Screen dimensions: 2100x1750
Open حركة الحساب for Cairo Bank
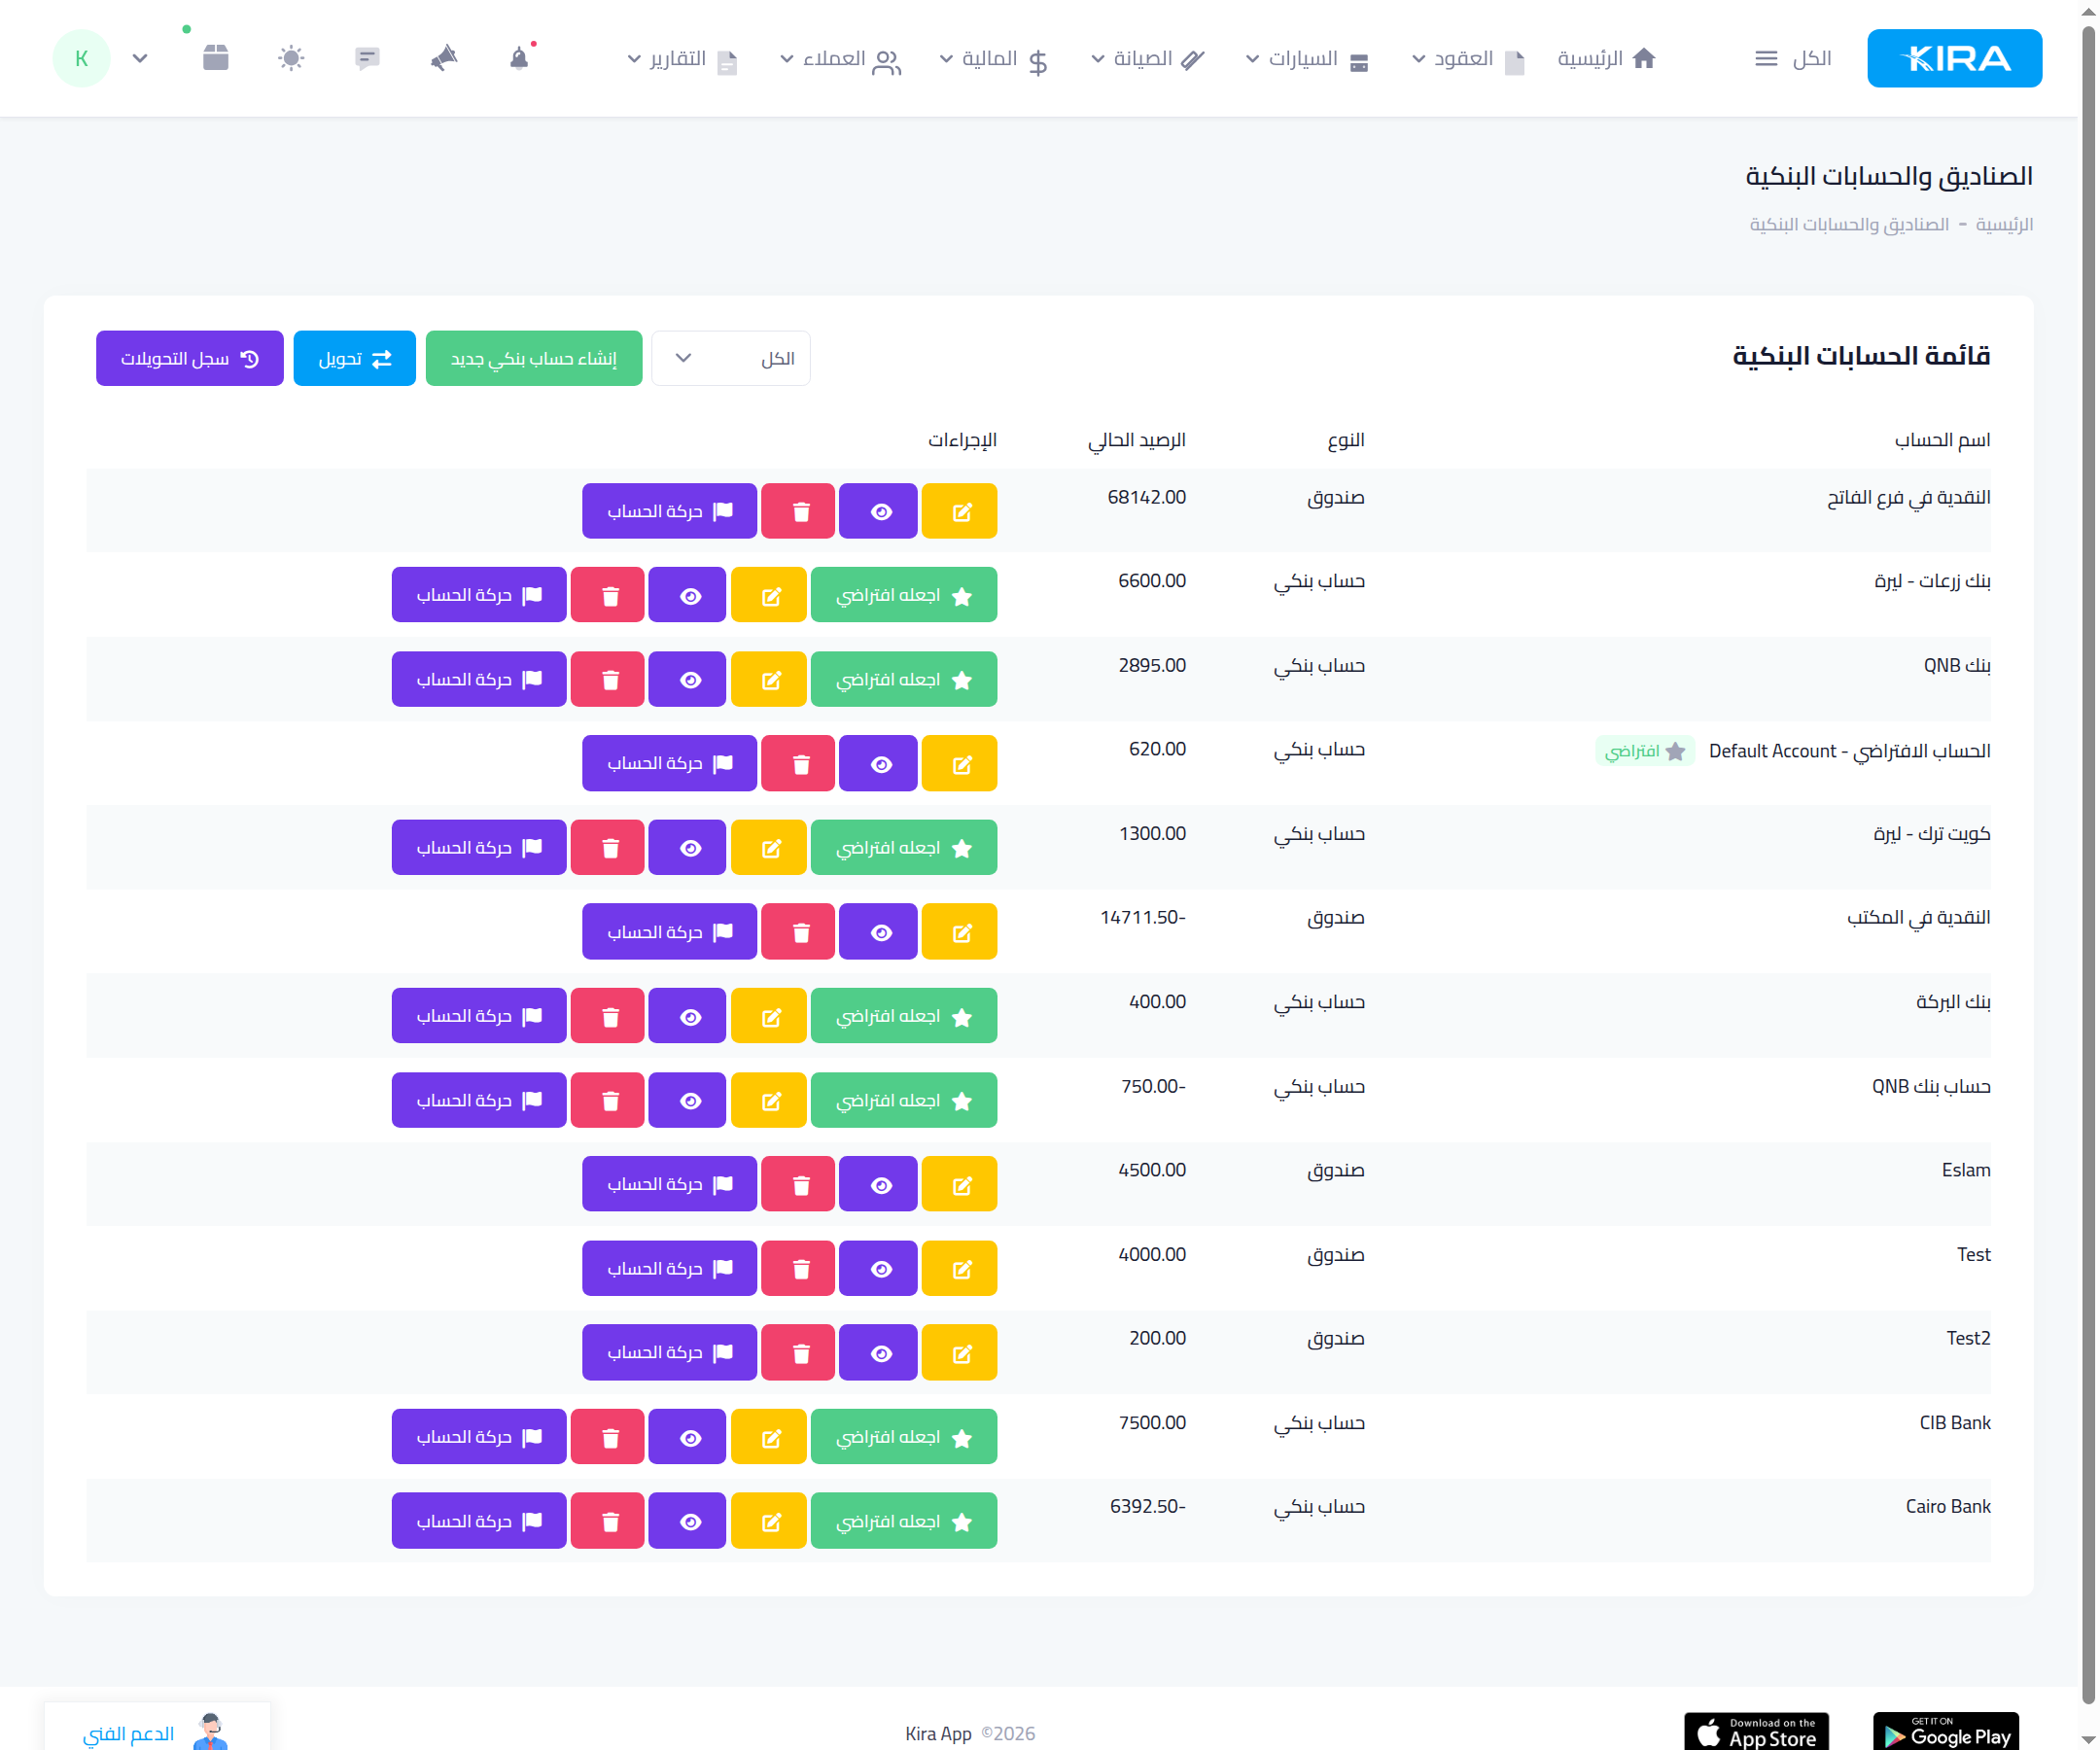click(479, 1521)
